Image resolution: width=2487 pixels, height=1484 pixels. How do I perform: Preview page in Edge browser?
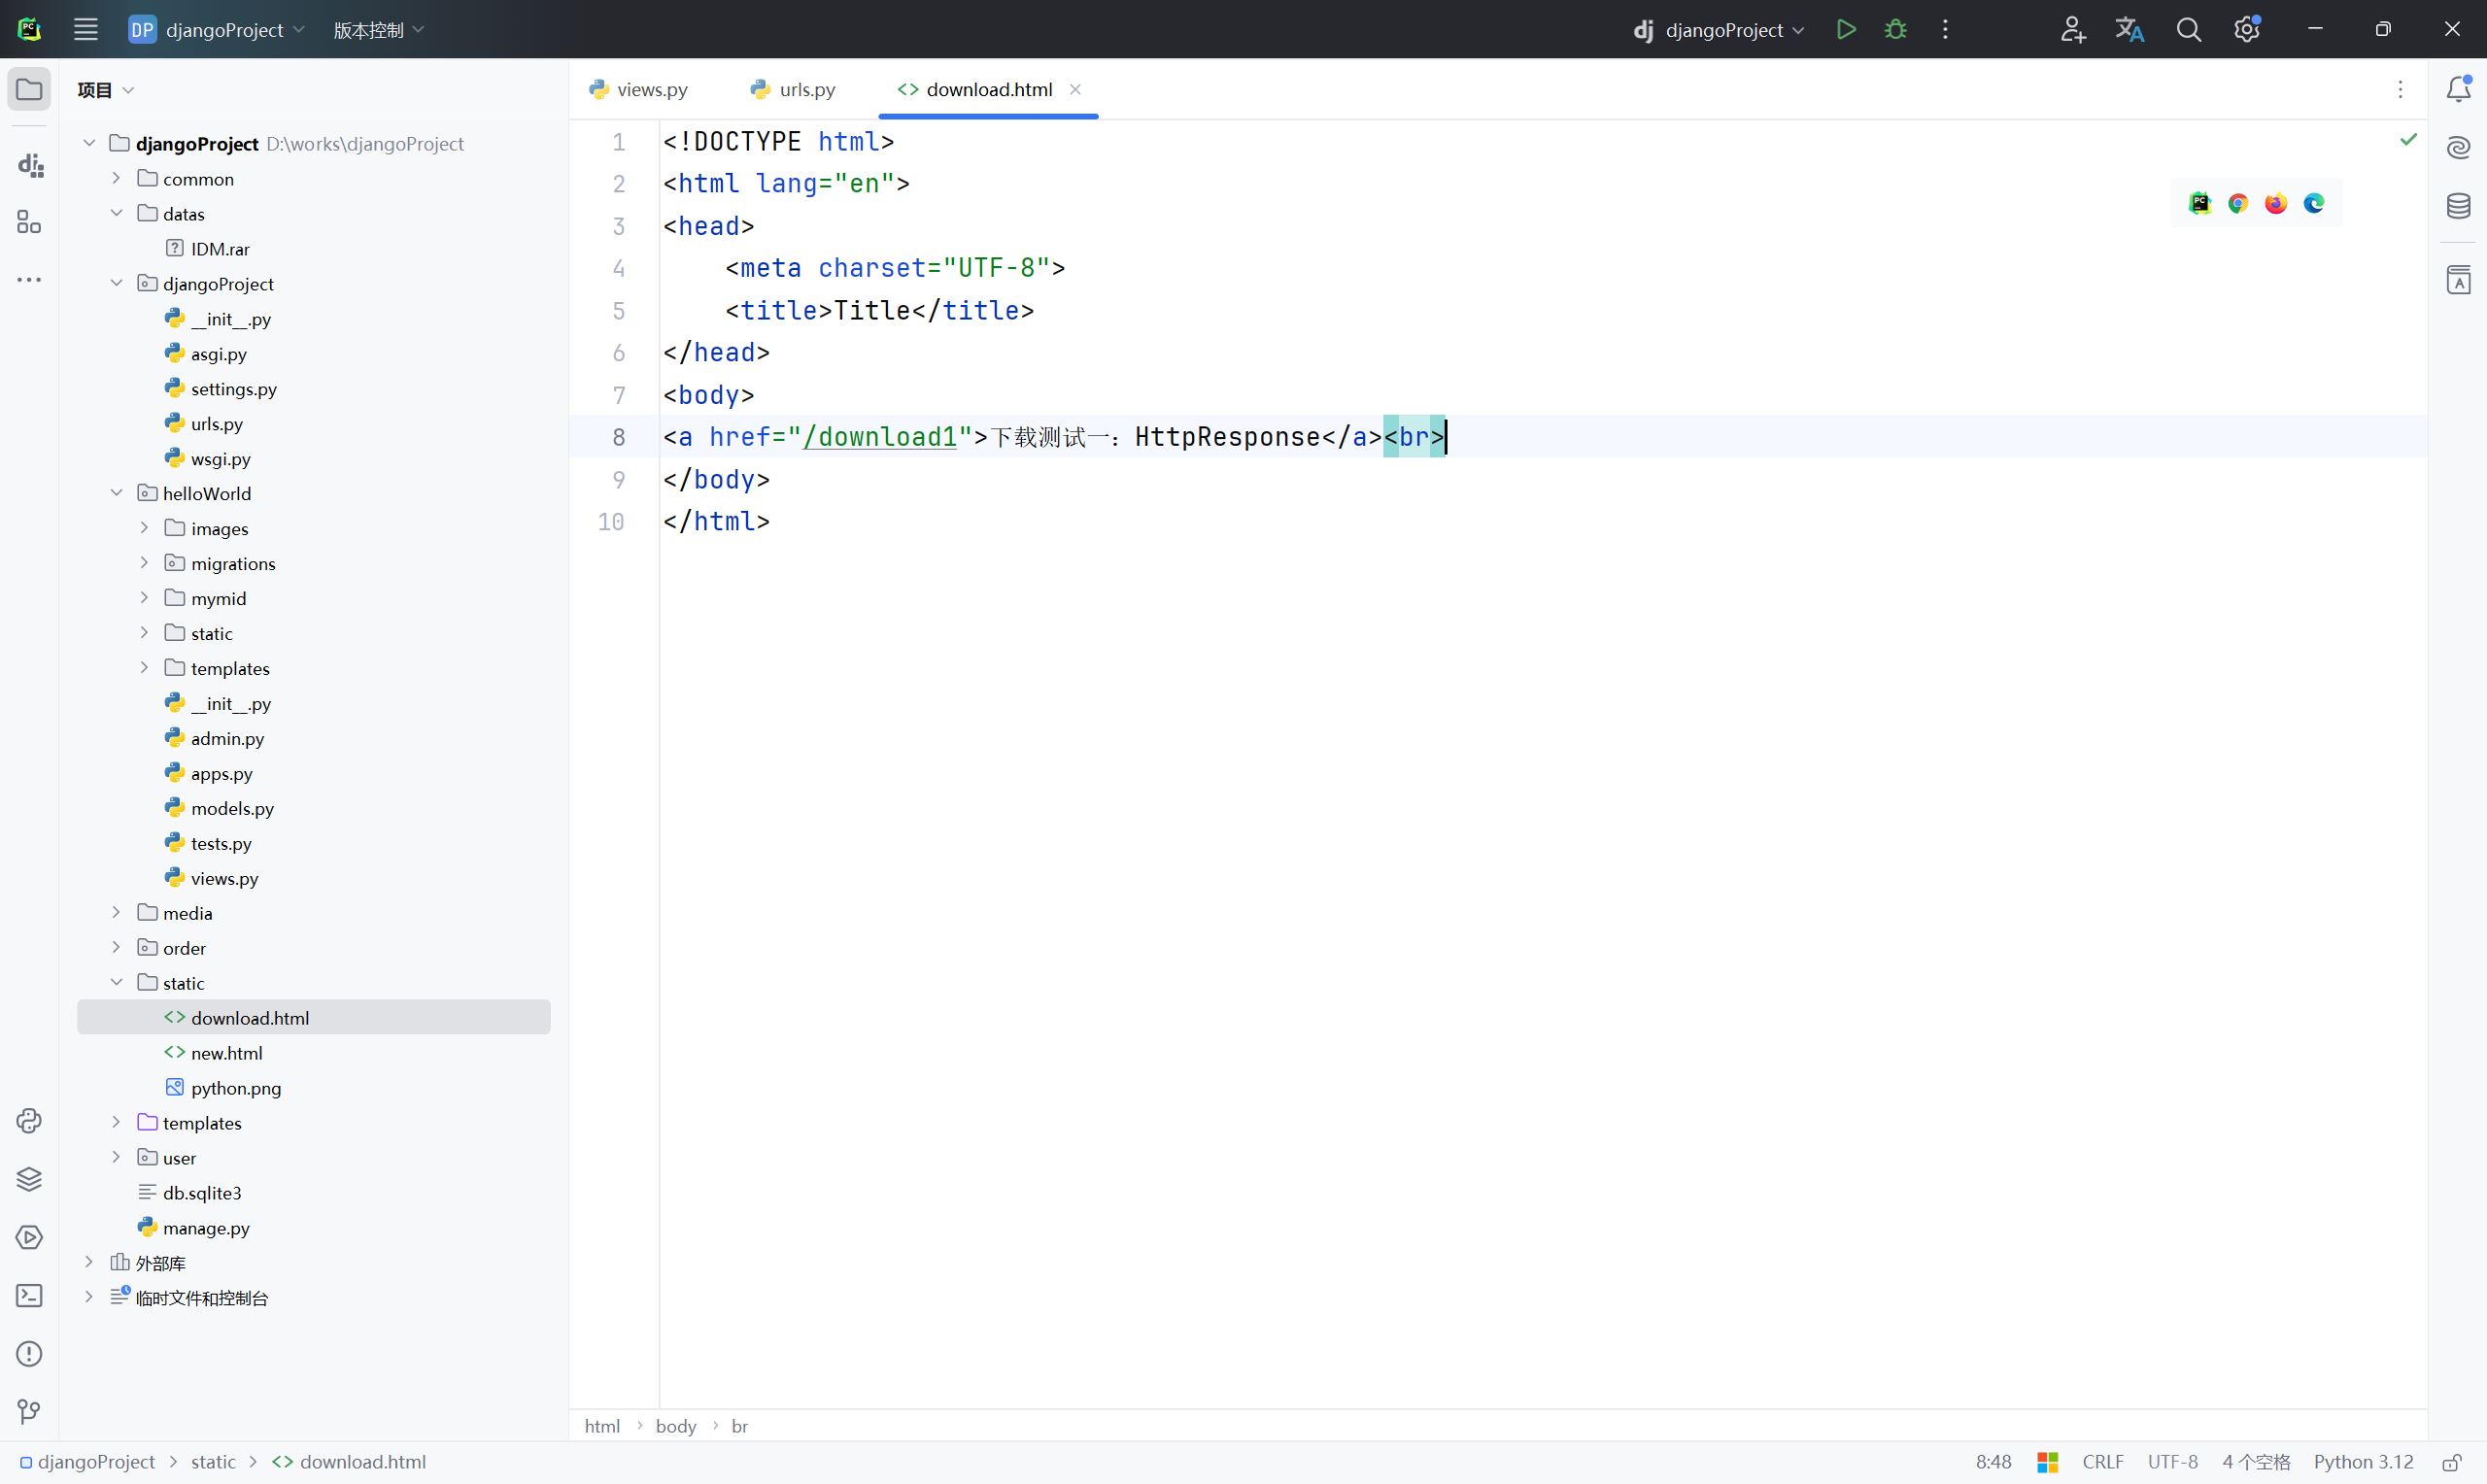[2314, 203]
